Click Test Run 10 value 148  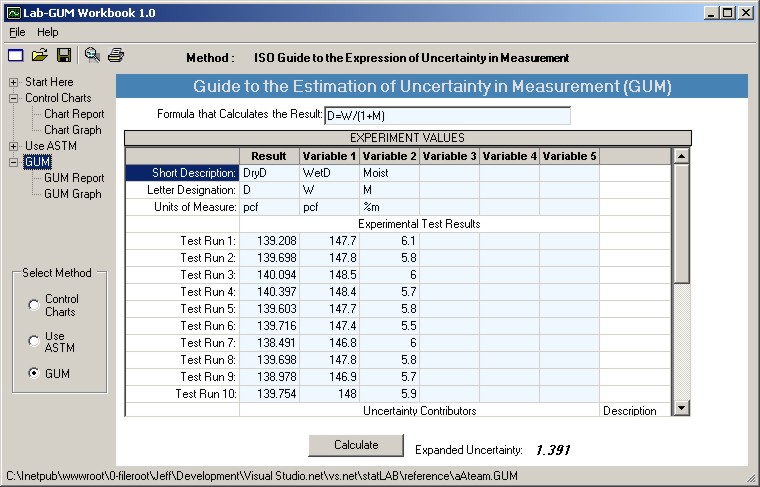point(330,393)
